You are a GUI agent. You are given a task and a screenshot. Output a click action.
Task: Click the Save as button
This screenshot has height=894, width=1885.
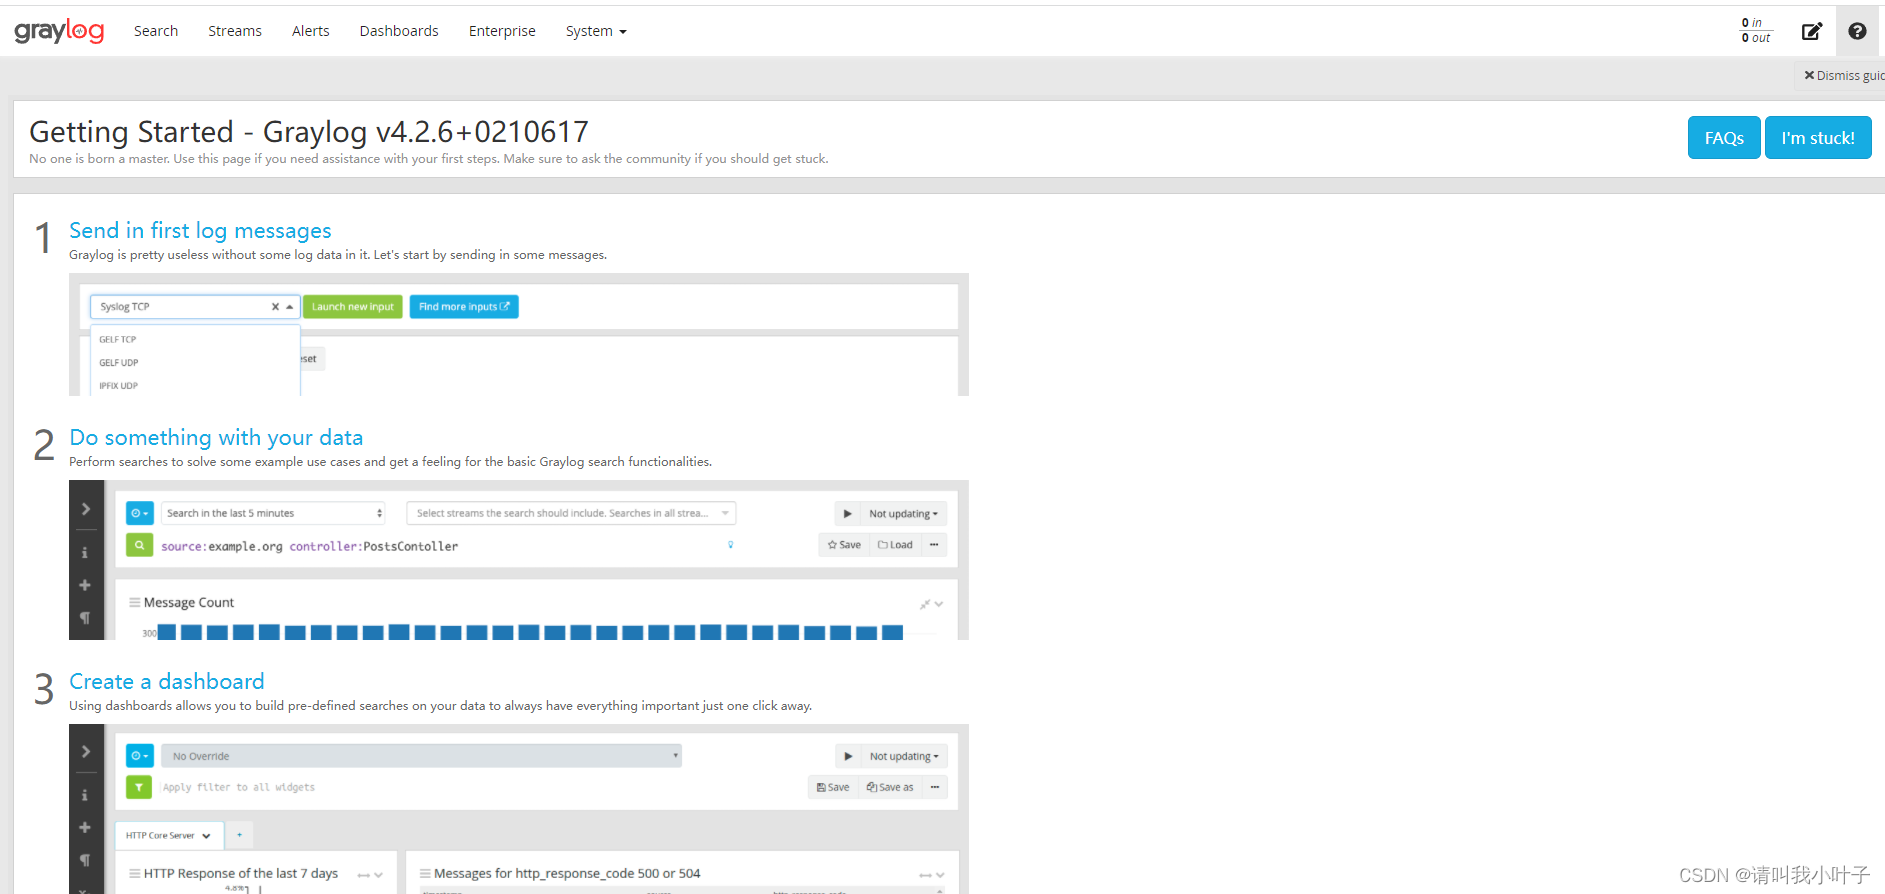pos(890,788)
